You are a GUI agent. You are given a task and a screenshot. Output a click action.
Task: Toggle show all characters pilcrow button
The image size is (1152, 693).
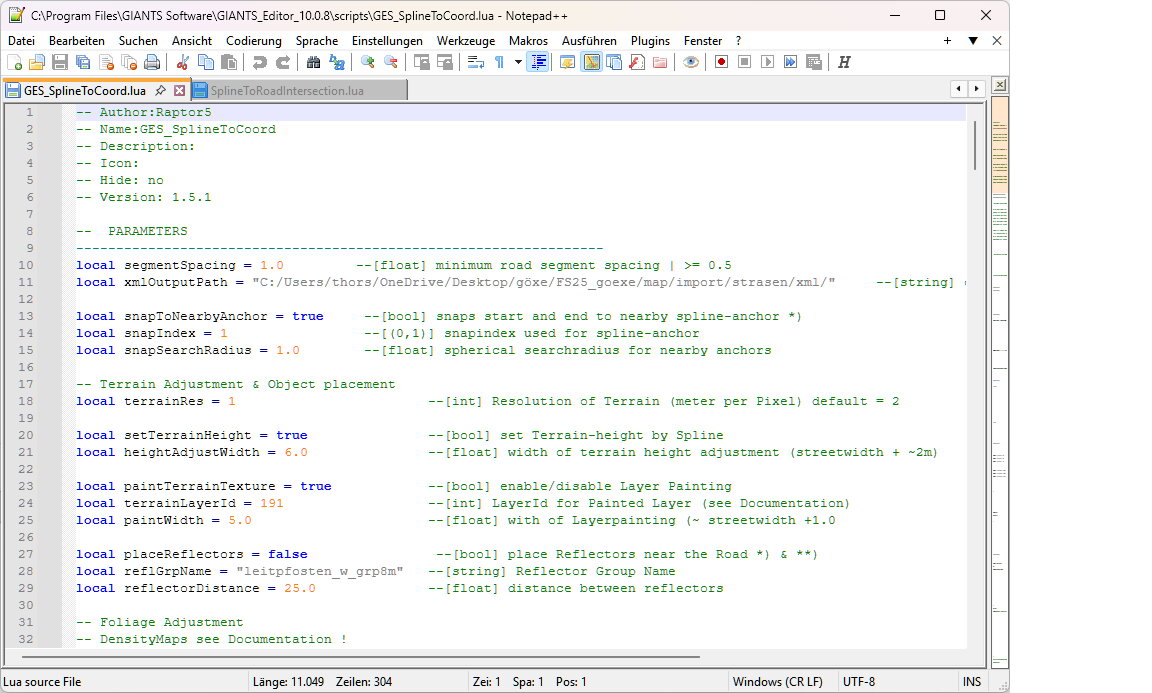tap(499, 62)
